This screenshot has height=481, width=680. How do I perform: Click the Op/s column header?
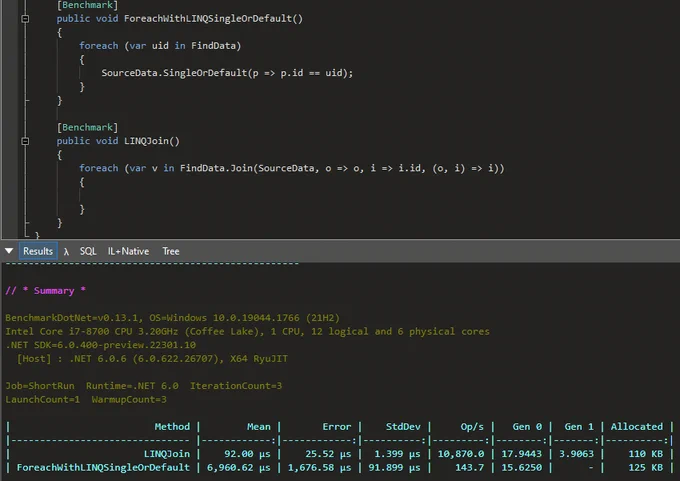(472, 427)
